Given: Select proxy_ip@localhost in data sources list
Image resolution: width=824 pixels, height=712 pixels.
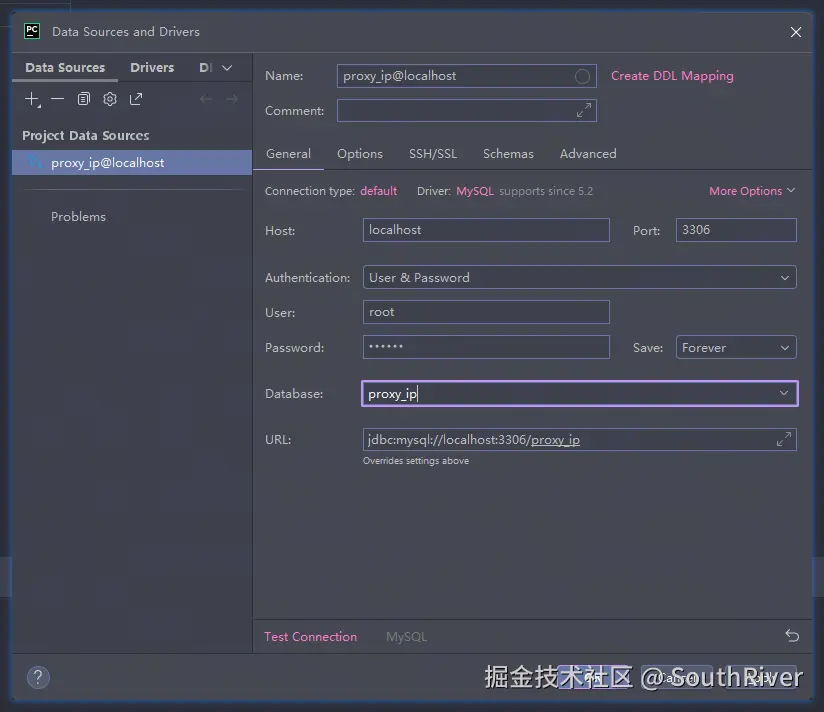Looking at the screenshot, I should pos(108,163).
